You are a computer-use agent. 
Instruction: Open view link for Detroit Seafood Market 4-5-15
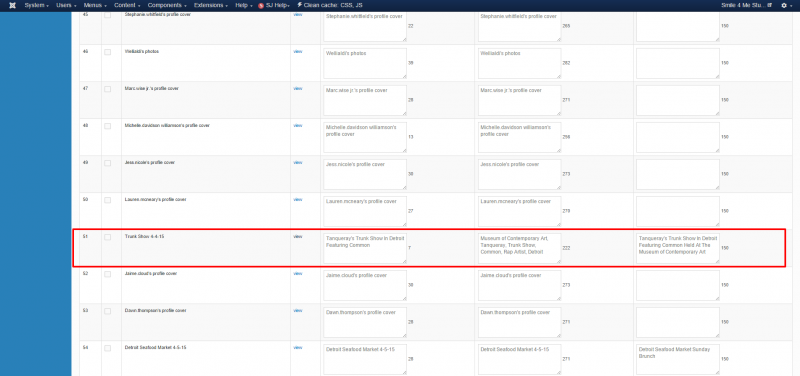point(297,347)
